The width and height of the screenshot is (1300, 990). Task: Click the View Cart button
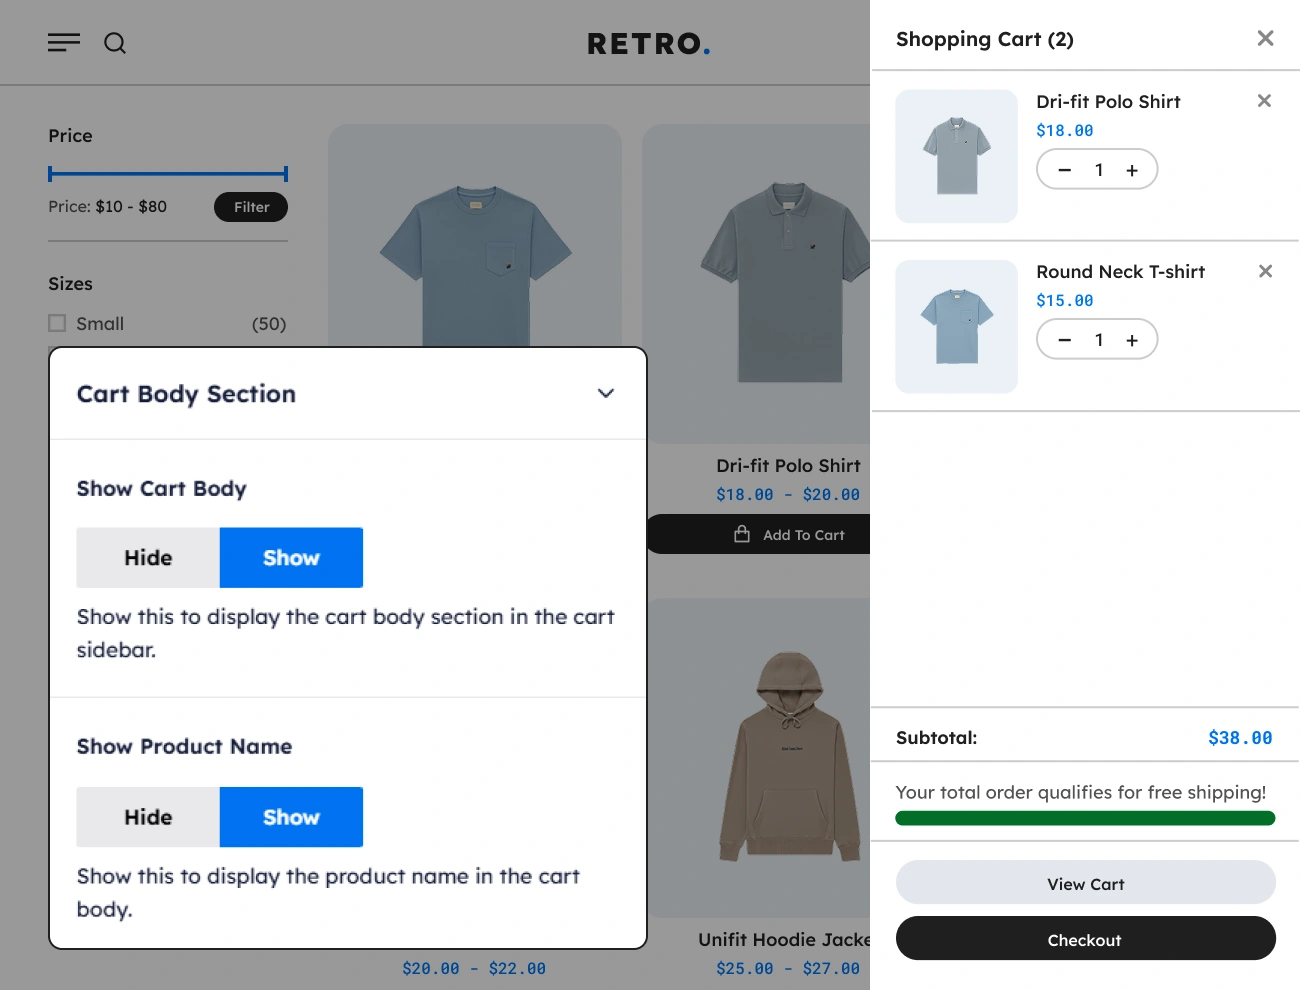[1085, 883]
